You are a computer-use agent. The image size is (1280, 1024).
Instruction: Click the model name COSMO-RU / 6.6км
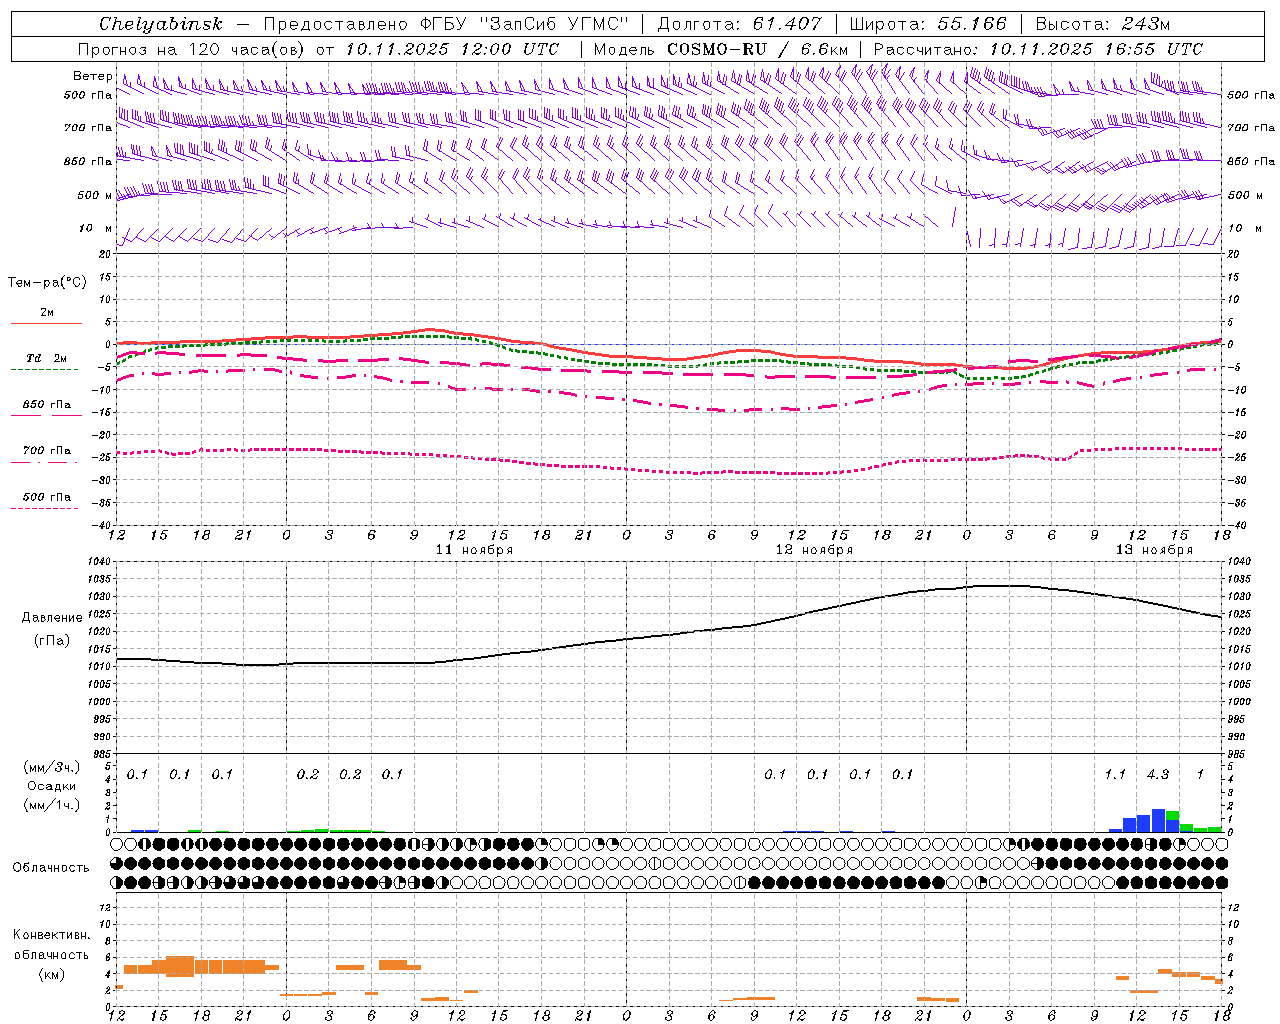(x=757, y=49)
